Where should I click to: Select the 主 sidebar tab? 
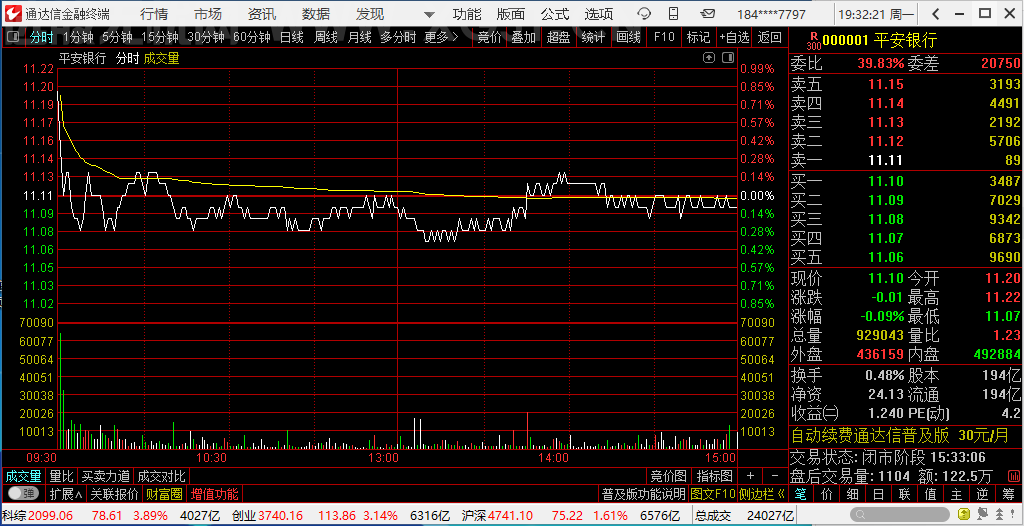click(956, 493)
